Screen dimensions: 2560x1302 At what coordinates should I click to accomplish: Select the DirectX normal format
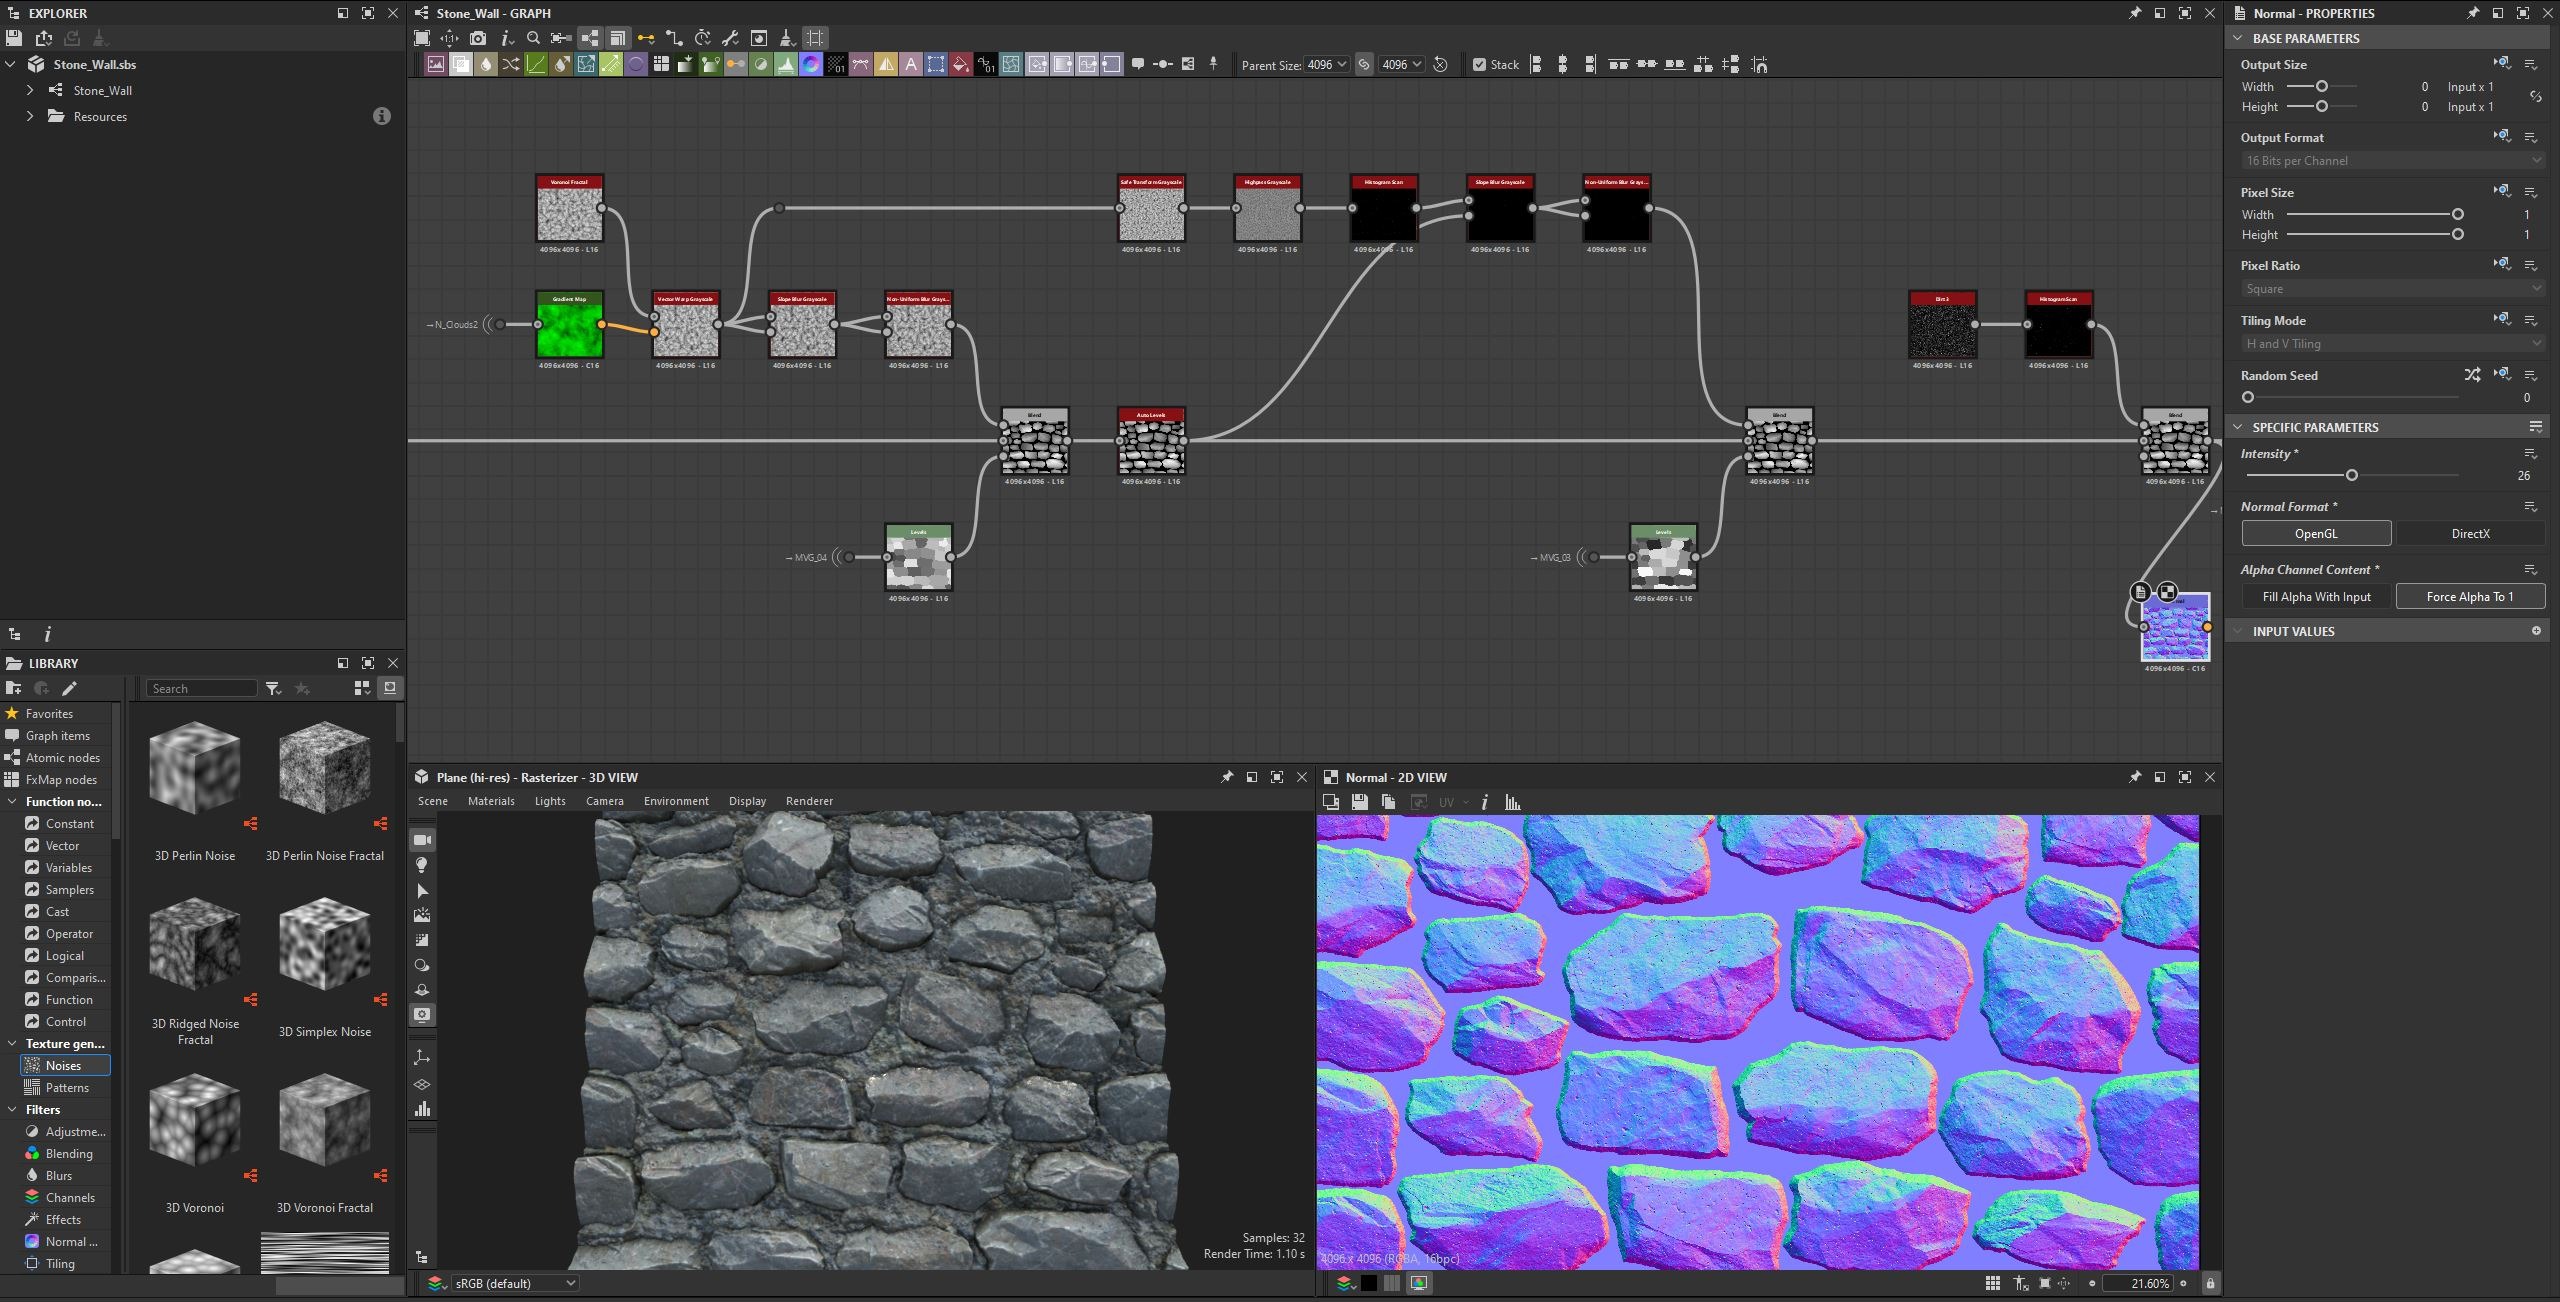pos(2470,533)
